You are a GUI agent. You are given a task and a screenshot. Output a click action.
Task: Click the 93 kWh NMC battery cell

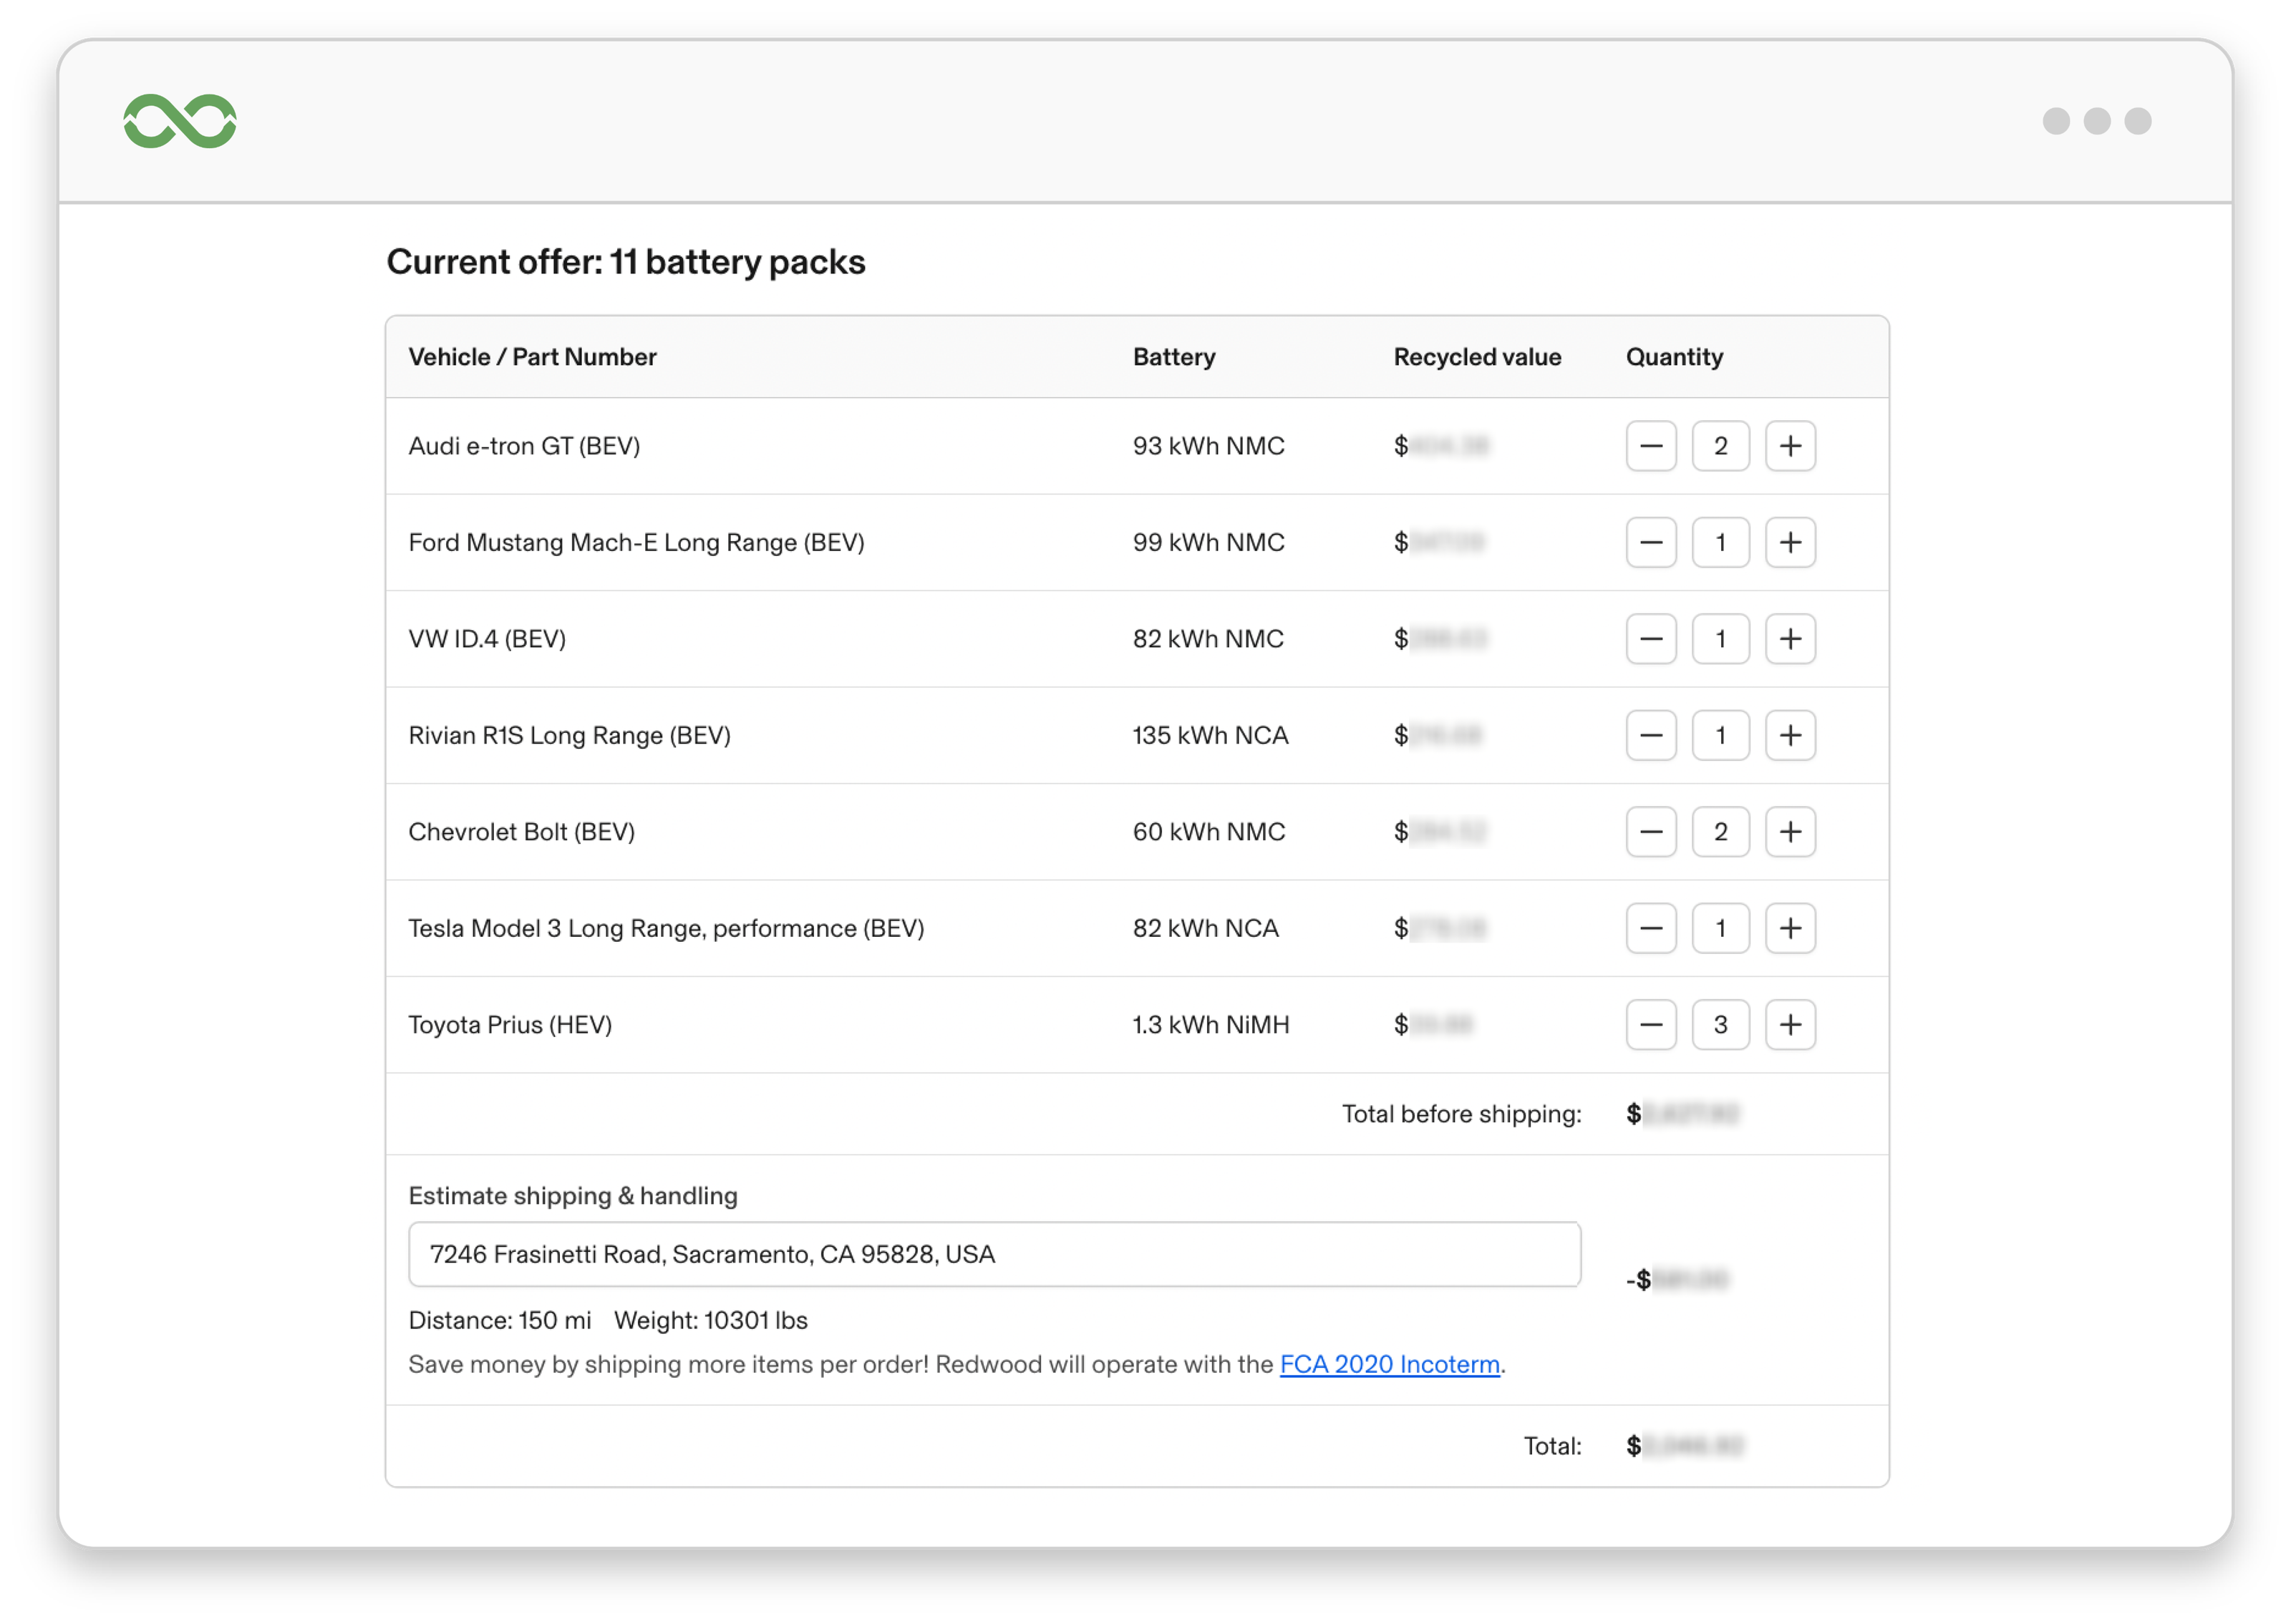pyautogui.click(x=1208, y=446)
